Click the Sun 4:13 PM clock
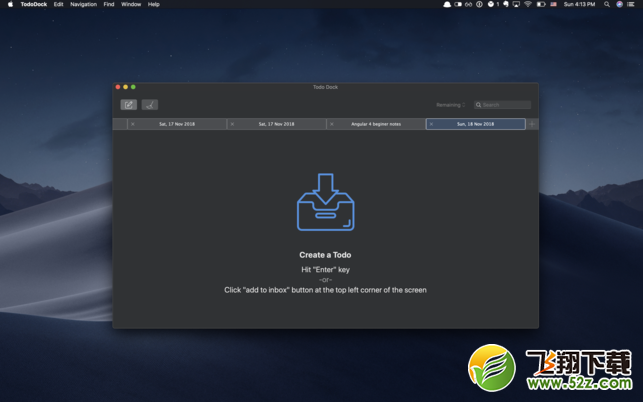The width and height of the screenshot is (643, 402). [579, 4]
